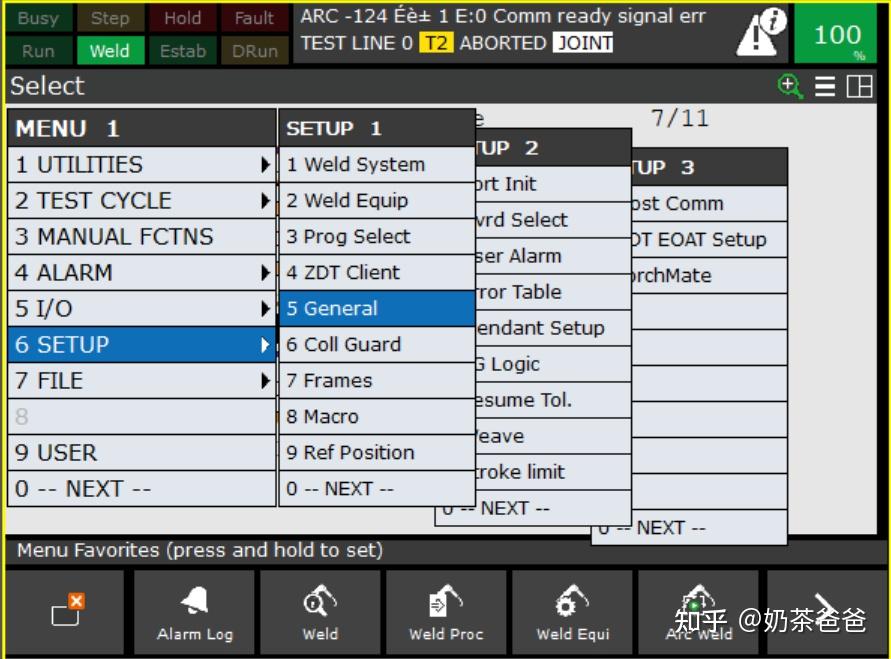This screenshot has height=659, width=891.
Task: Open the Weld Proc favorite
Action: tap(446, 612)
